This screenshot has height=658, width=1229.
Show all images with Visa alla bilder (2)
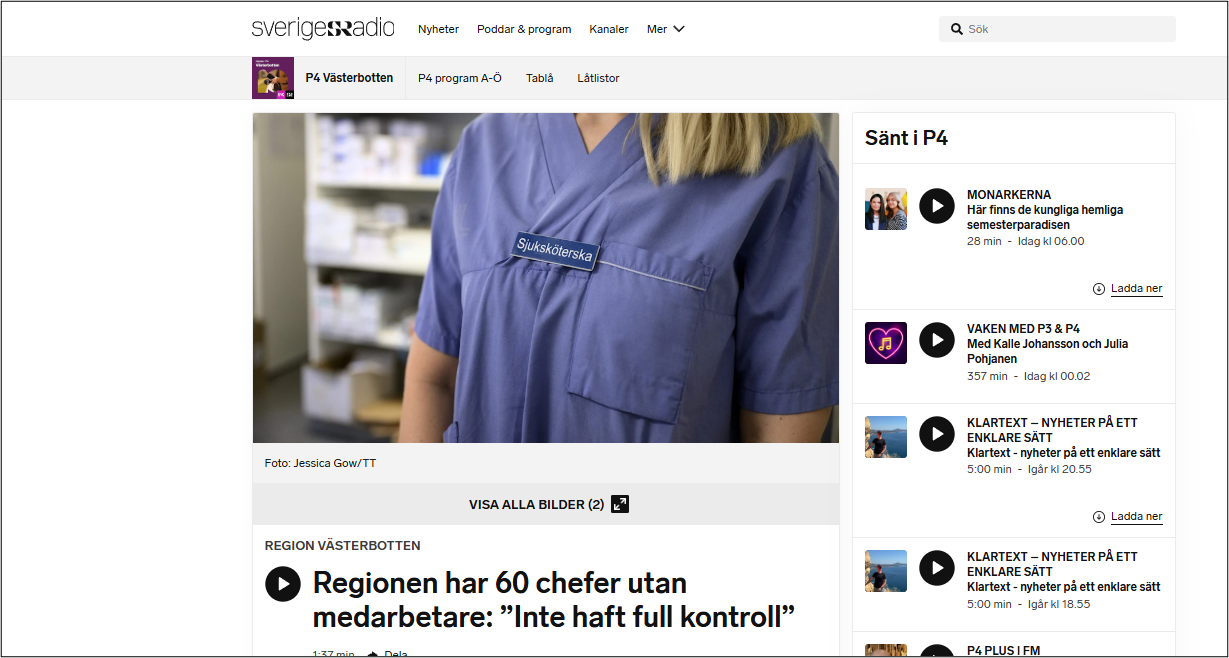(x=548, y=505)
